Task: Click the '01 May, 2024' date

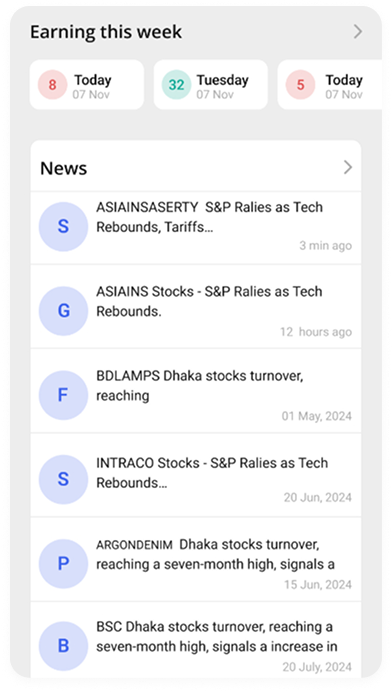Action: point(317,416)
